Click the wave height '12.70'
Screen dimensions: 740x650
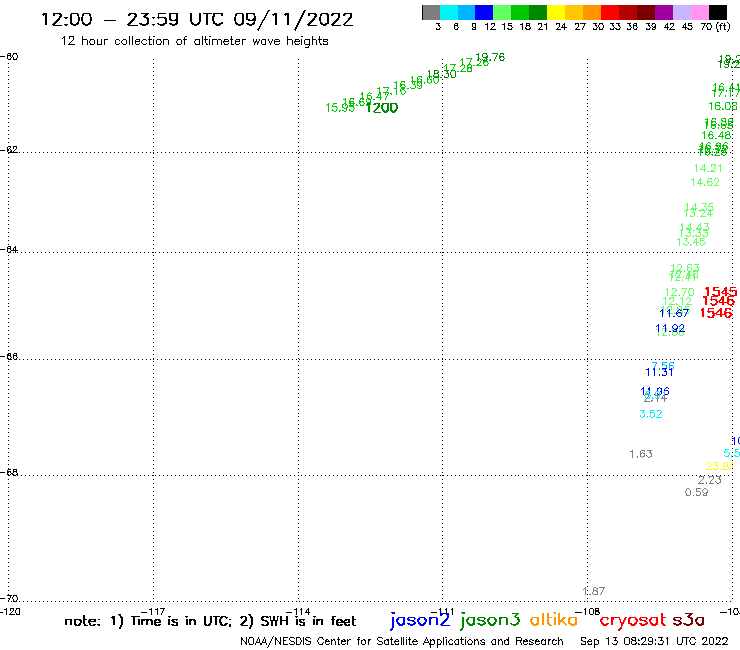[680, 292]
